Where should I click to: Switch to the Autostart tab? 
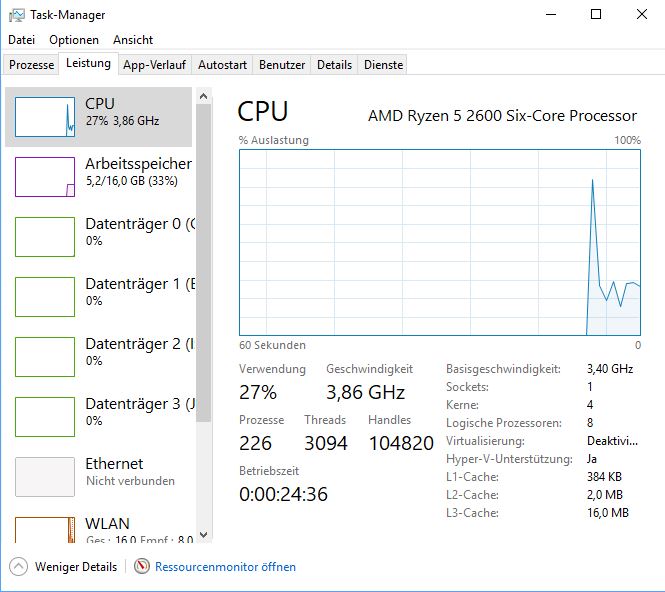222,65
